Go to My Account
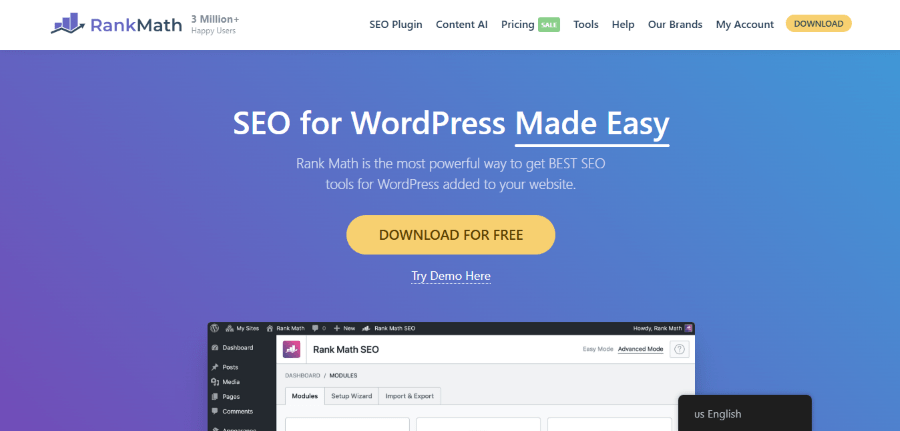 click(744, 24)
